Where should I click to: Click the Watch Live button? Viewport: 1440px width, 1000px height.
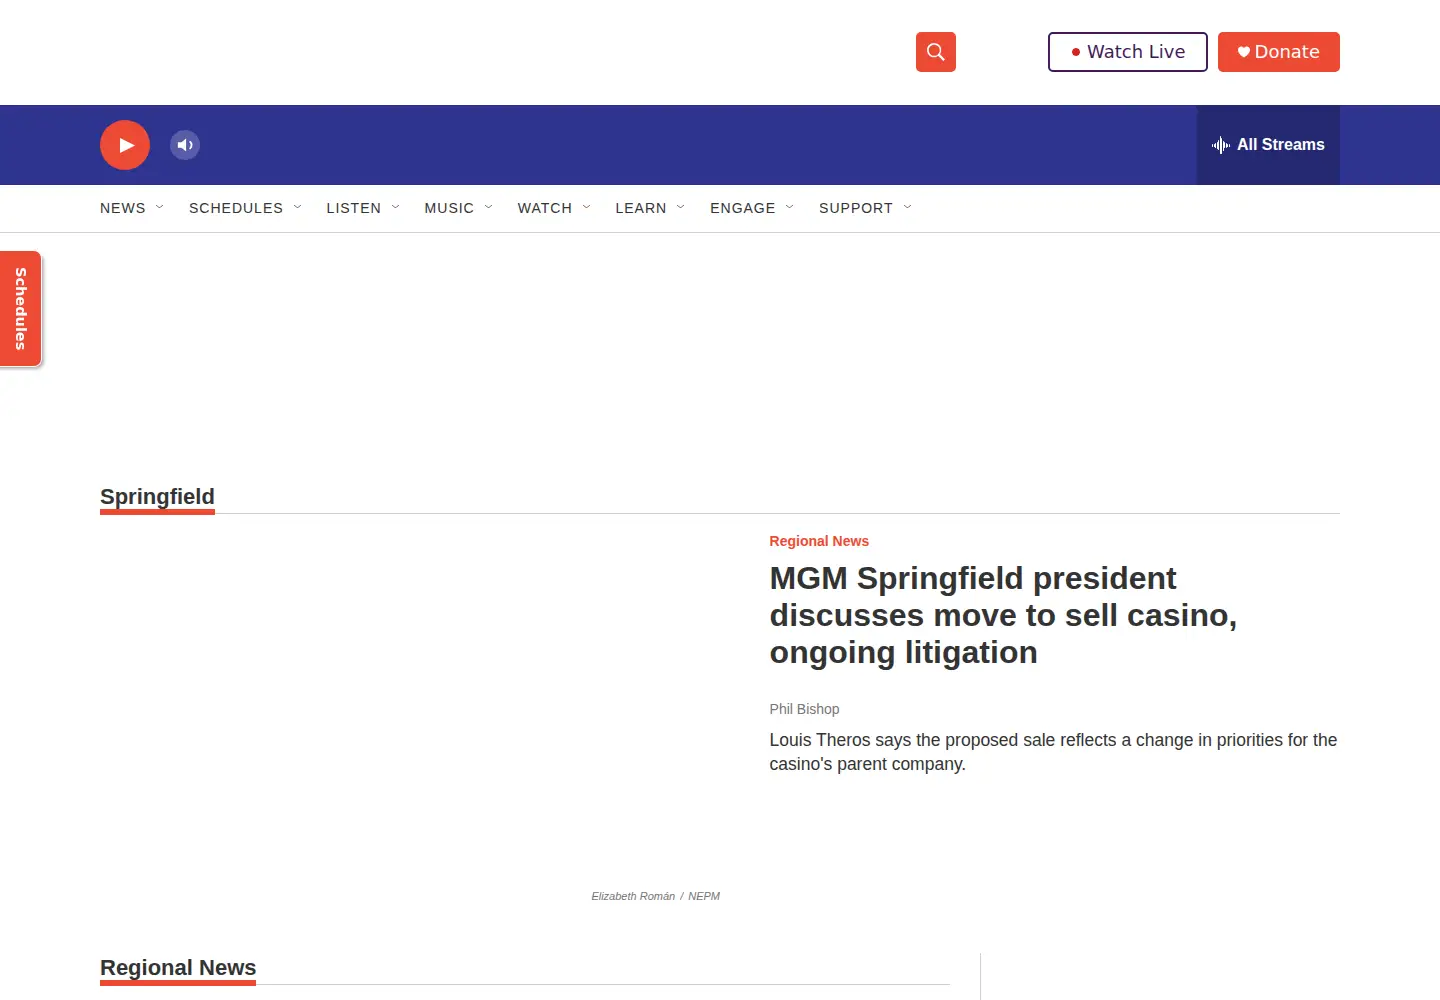tap(1127, 52)
